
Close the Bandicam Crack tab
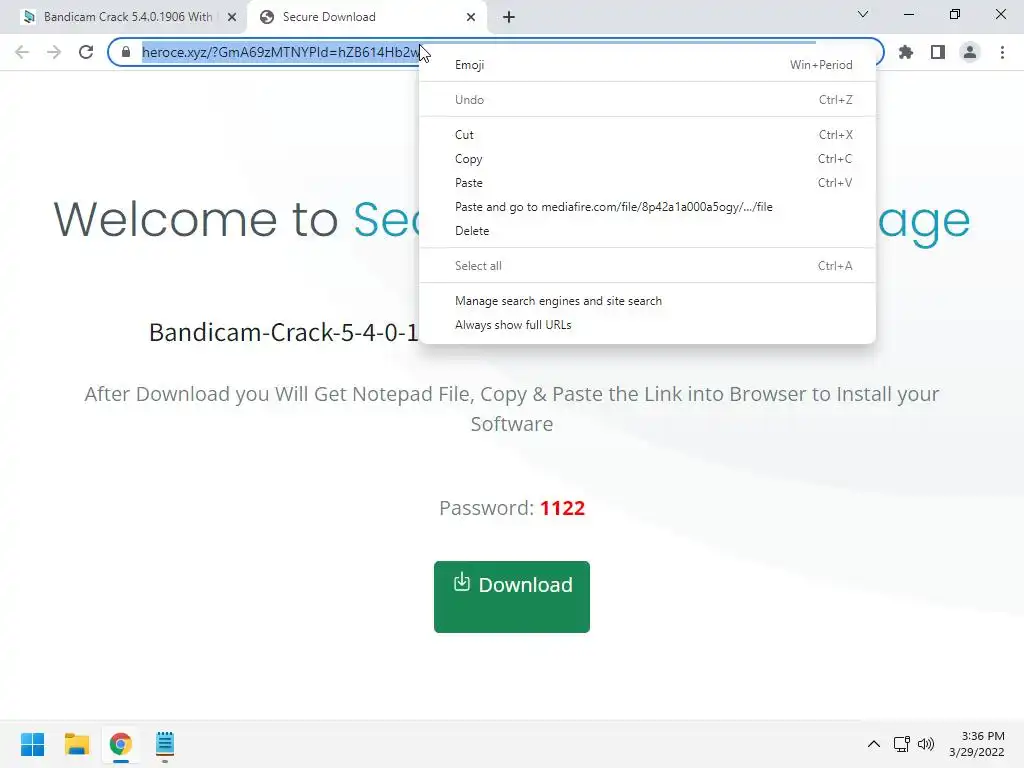point(232,17)
